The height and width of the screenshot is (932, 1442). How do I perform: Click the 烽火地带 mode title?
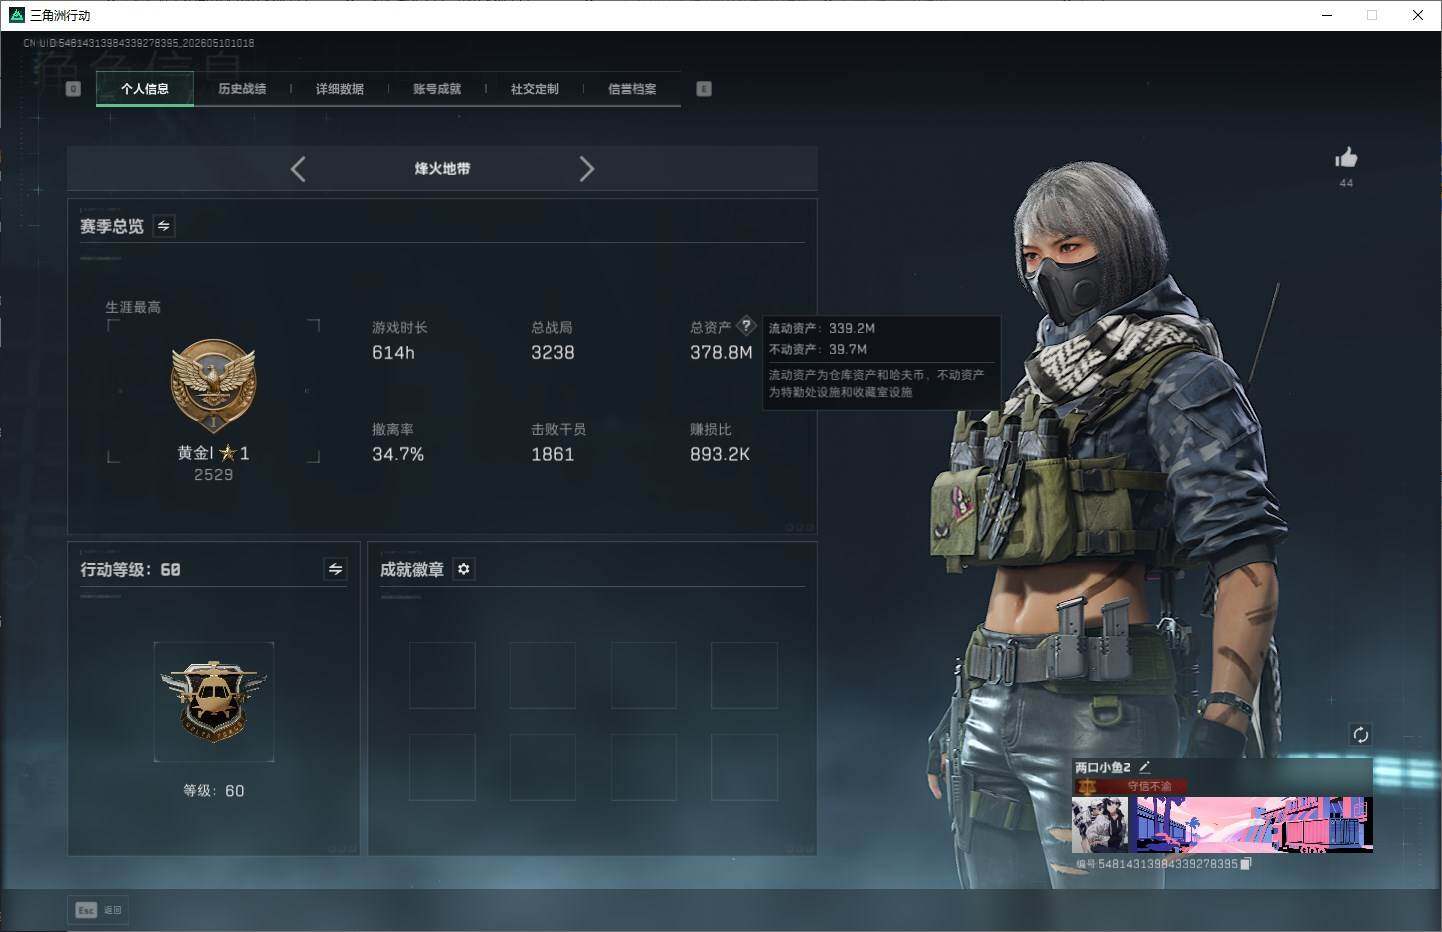[442, 169]
